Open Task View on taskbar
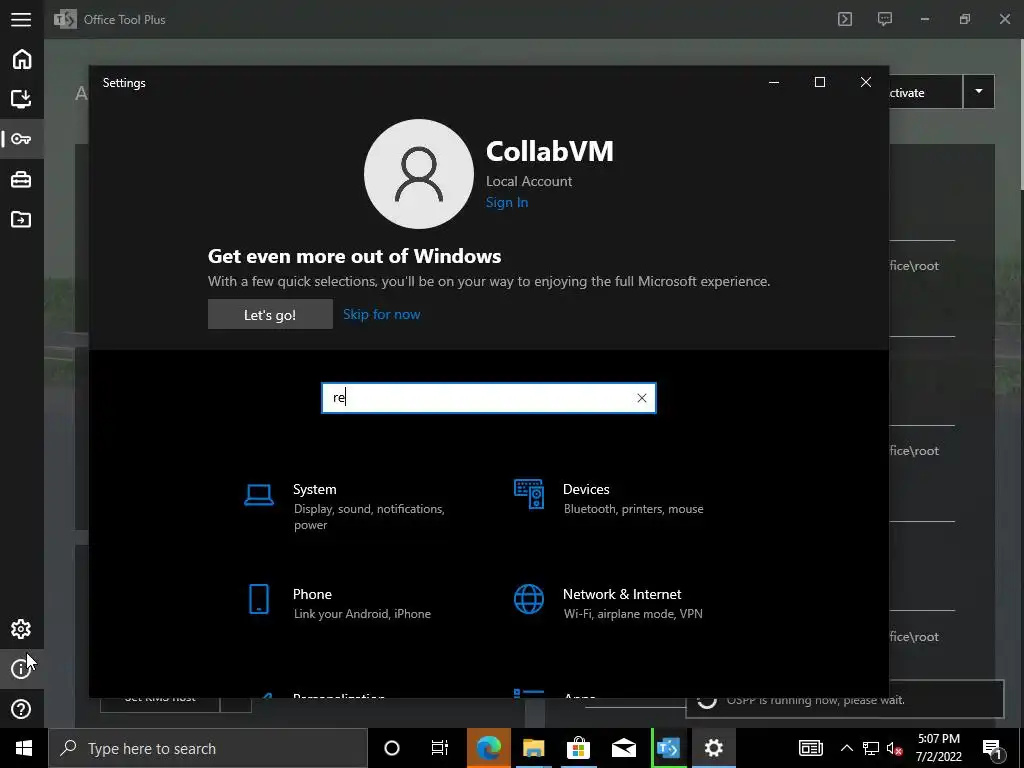This screenshot has height=768, width=1024. 440,748
